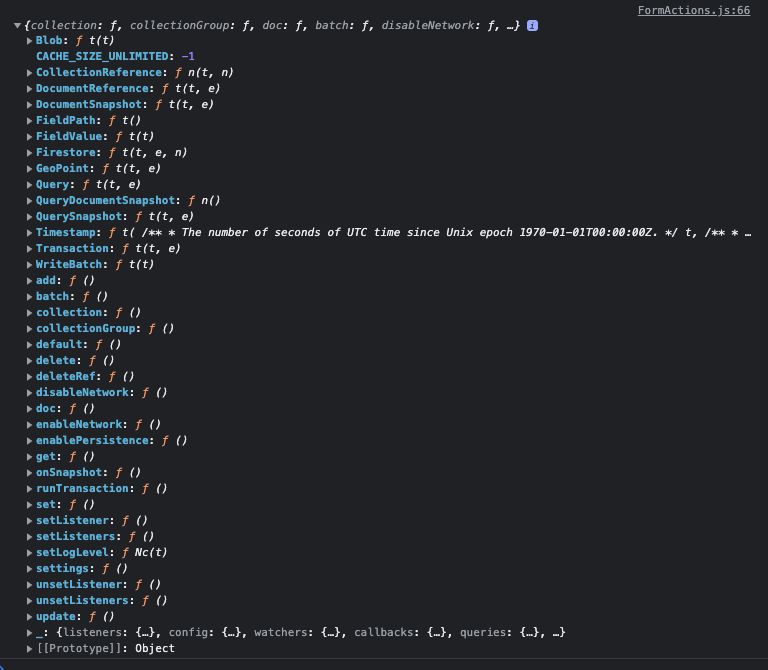Expand the disableNetwork function row
This screenshot has height=670, width=768.
coord(29,393)
